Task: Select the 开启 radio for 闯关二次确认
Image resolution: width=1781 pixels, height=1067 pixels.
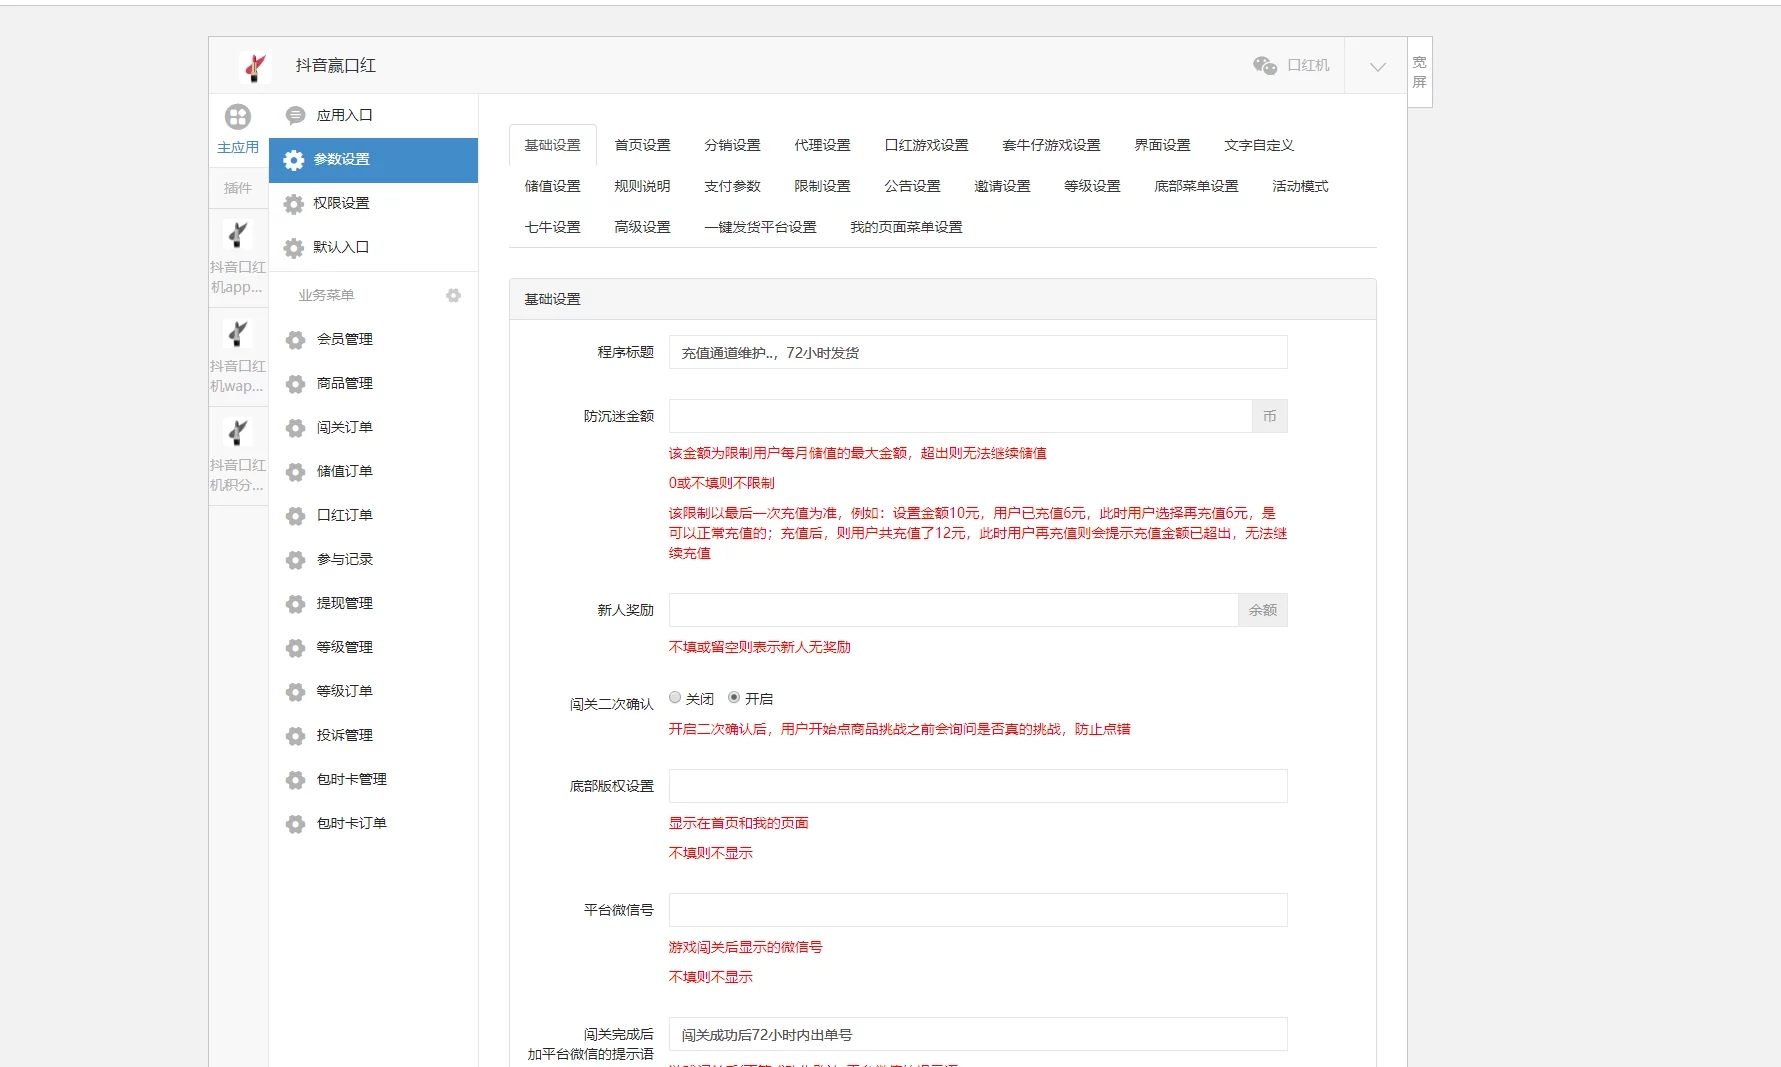Action: (x=734, y=698)
